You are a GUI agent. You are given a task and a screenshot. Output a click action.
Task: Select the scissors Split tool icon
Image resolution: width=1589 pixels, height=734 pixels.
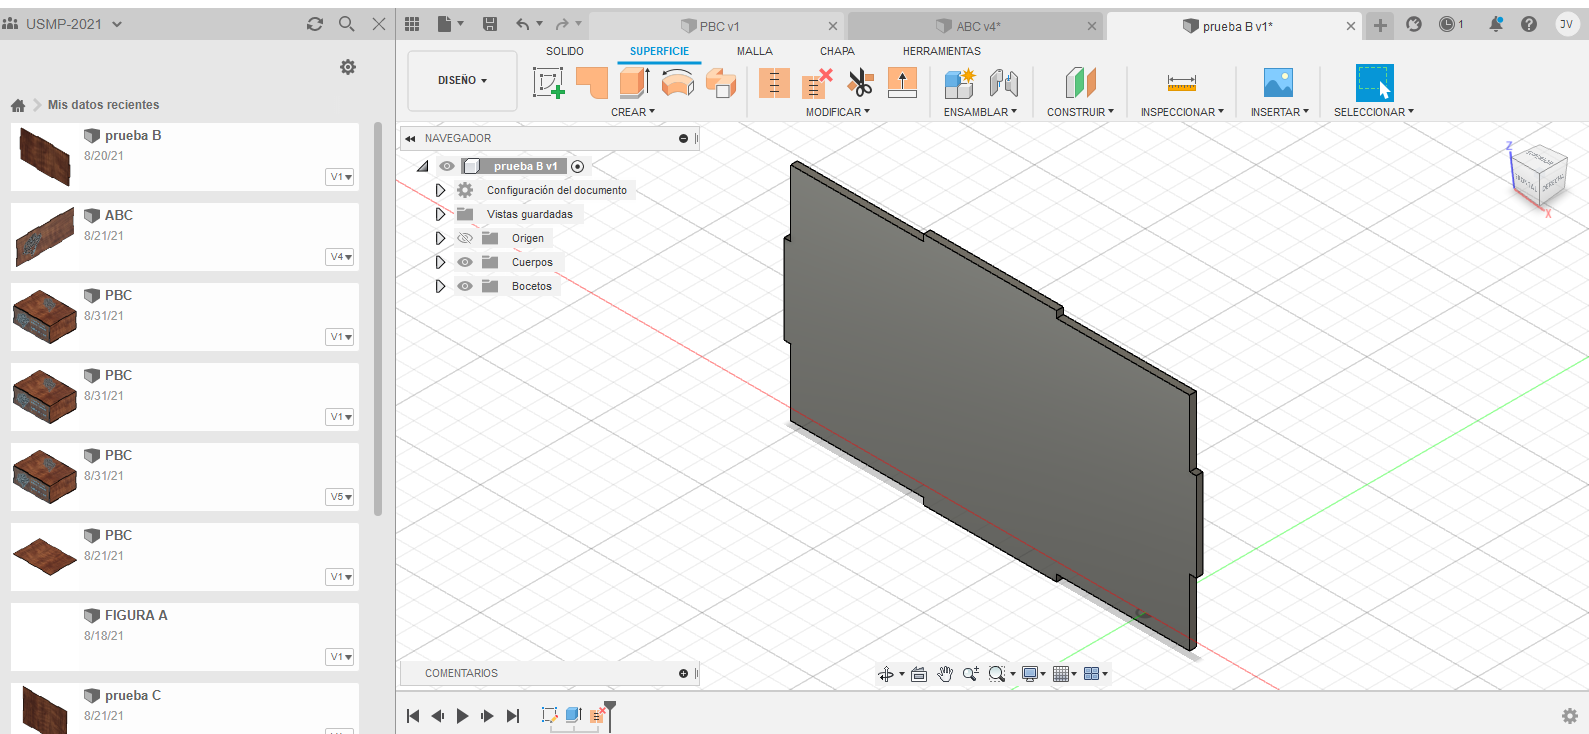click(860, 82)
